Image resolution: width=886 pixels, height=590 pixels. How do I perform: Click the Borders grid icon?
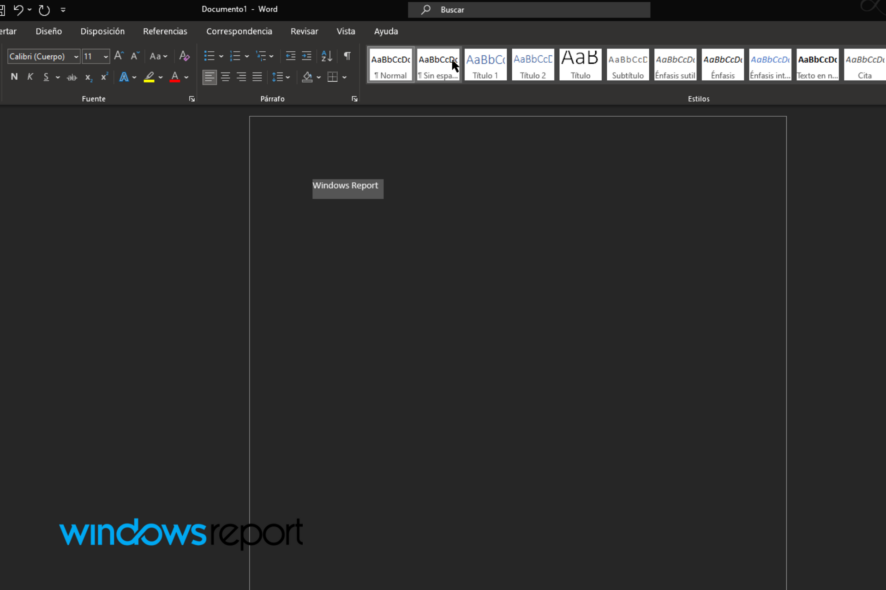point(333,77)
